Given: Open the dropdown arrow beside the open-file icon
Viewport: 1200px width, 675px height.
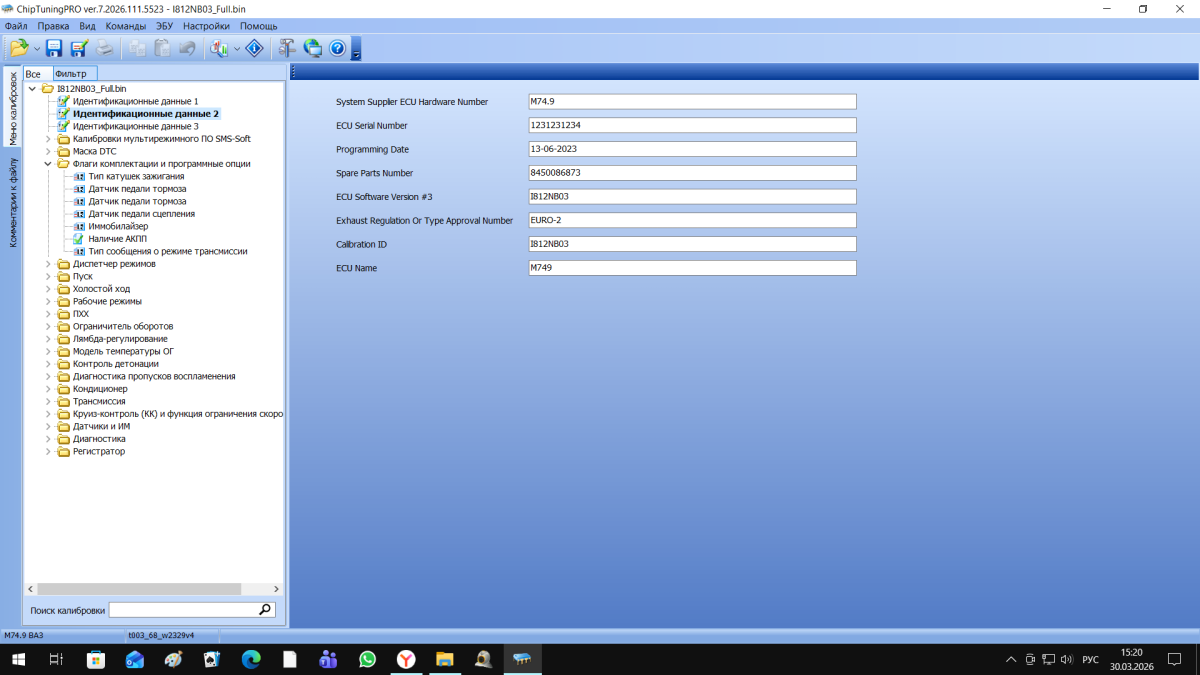Looking at the screenshot, I should [37, 48].
